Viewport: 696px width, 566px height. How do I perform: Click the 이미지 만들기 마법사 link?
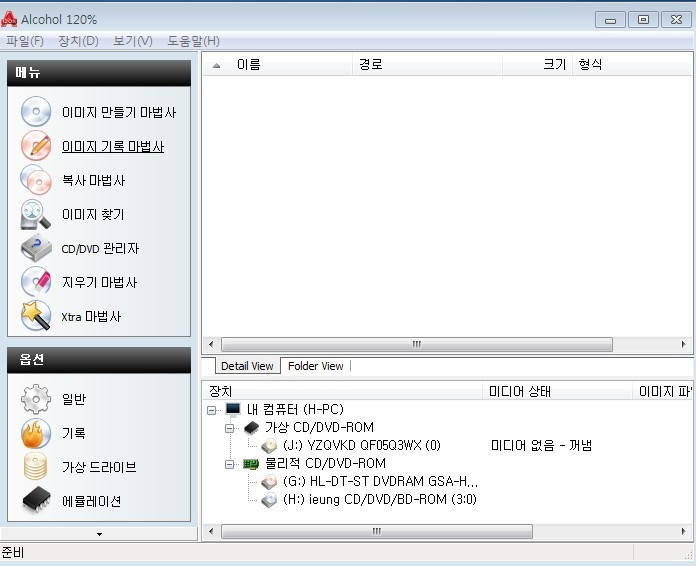pyautogui.click(x=119, y=112)
